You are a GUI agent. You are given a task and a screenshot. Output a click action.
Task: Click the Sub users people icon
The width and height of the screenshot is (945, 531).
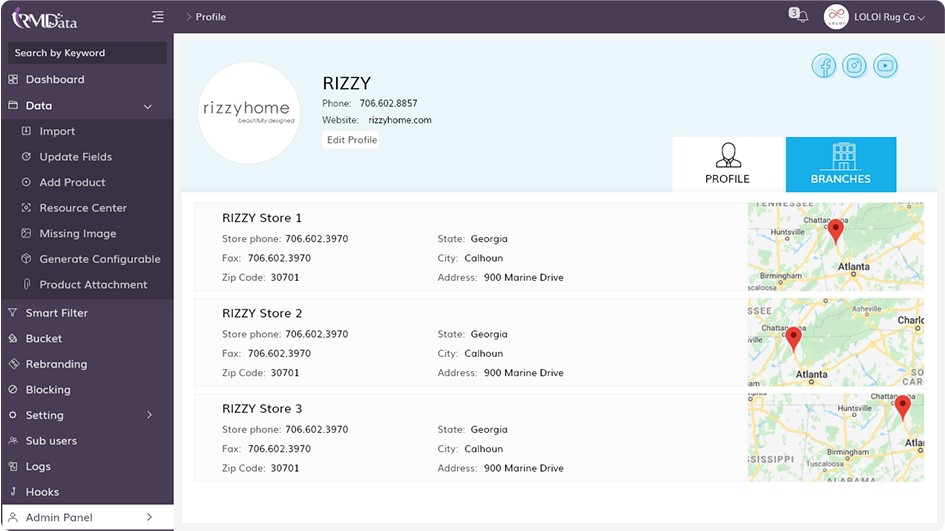13,441
